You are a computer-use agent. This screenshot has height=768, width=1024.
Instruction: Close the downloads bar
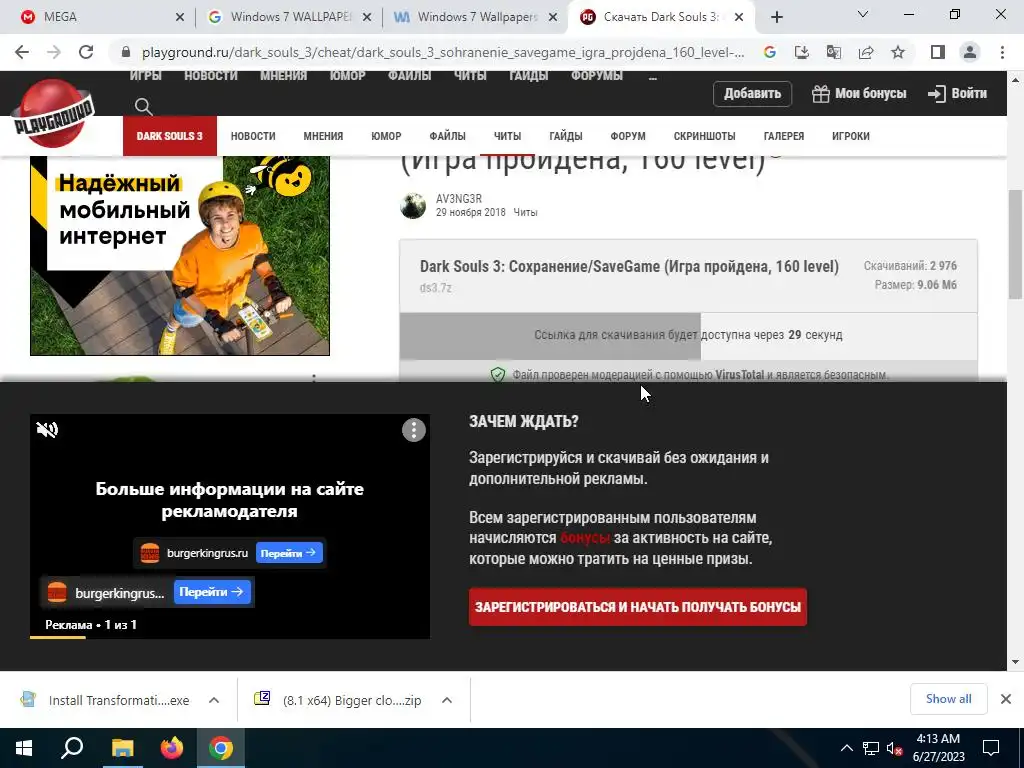[x=1006, y=699]
